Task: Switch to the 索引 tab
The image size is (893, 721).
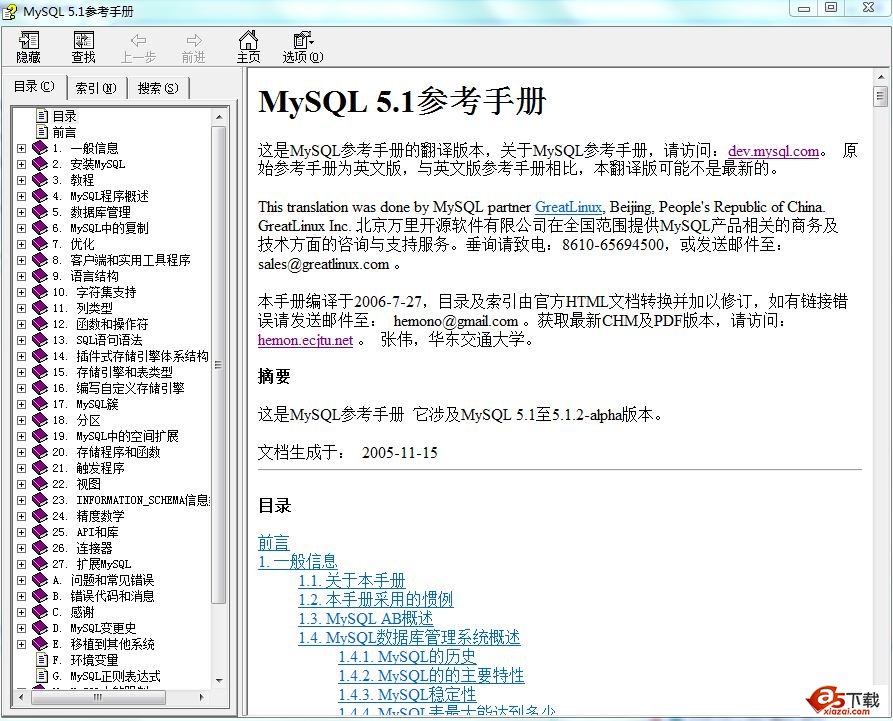Action: tap(96, 88)
